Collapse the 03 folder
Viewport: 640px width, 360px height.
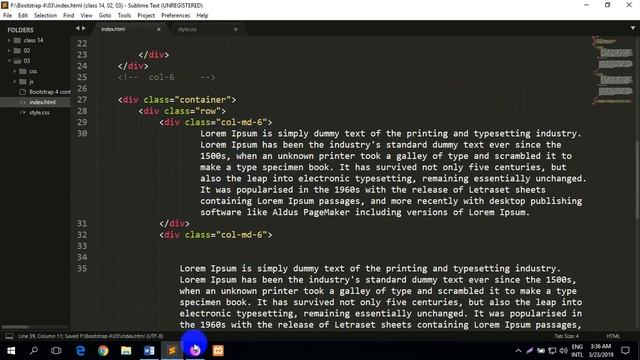tap(9, 61)
